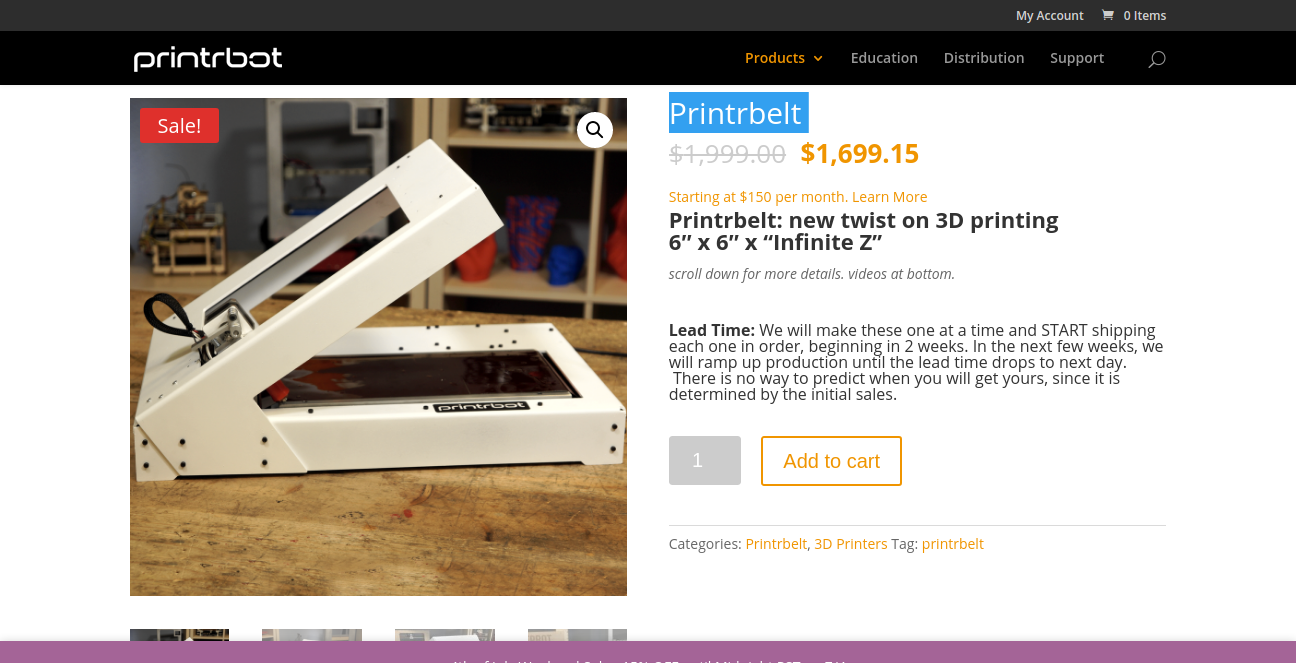The height and width of the screenshot is (663, 1296).
Task: Click the Printrbot logo
Action: tap(208, 59)
